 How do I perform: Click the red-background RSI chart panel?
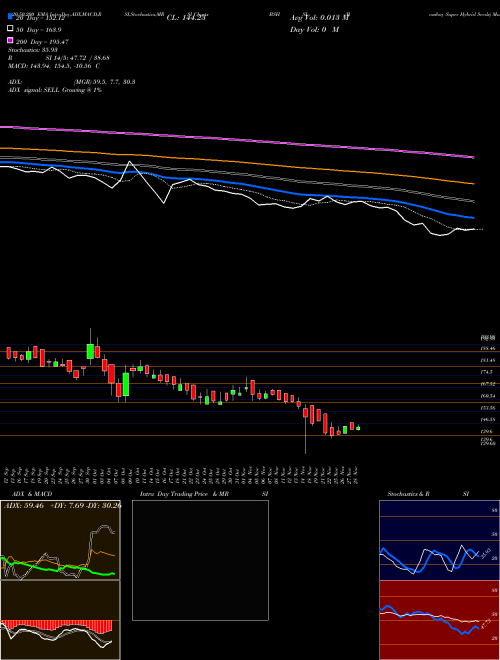pyautogui.click(x=439, y=620)
